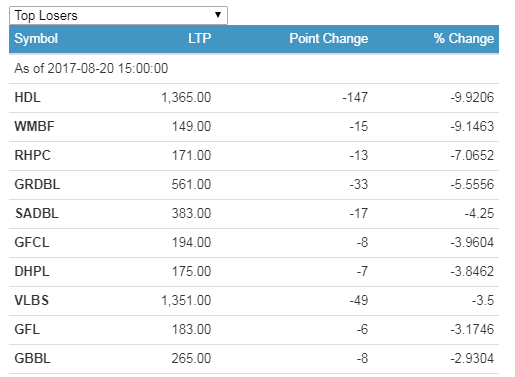Select the RHPC symbol row

(x=254, y=156)
